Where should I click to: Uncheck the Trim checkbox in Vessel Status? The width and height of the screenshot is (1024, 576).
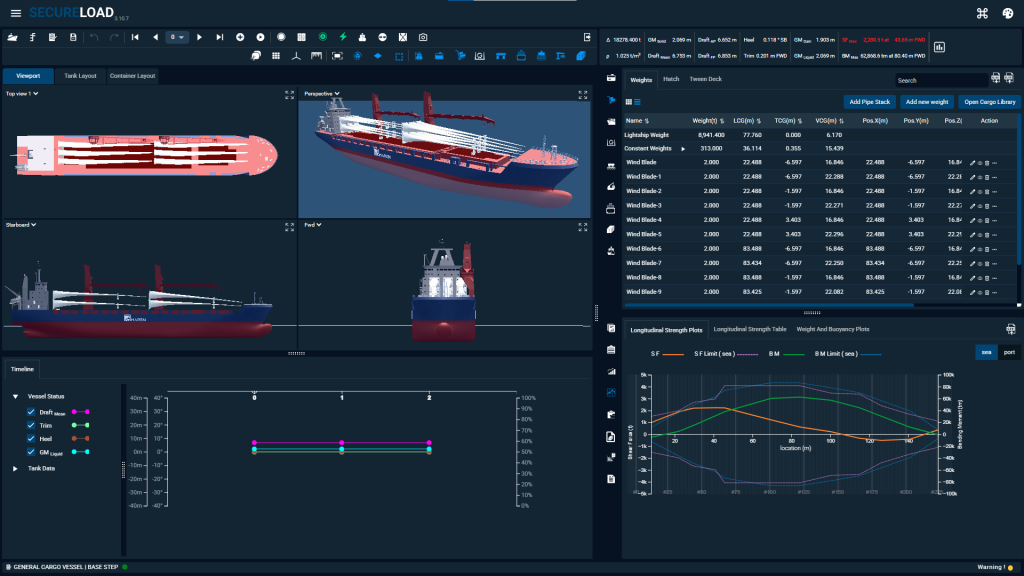coord(31,425)
